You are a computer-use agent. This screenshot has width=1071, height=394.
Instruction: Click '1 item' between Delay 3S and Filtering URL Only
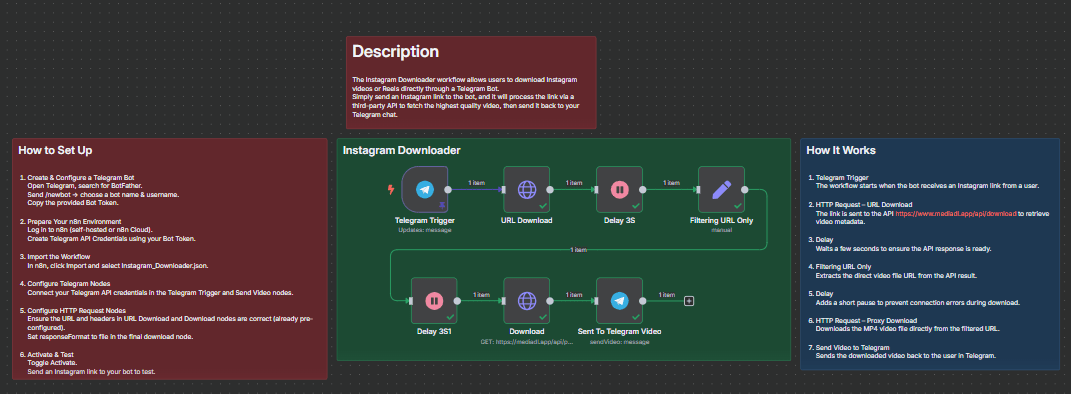pyautogui.click(x=671, y=183)
